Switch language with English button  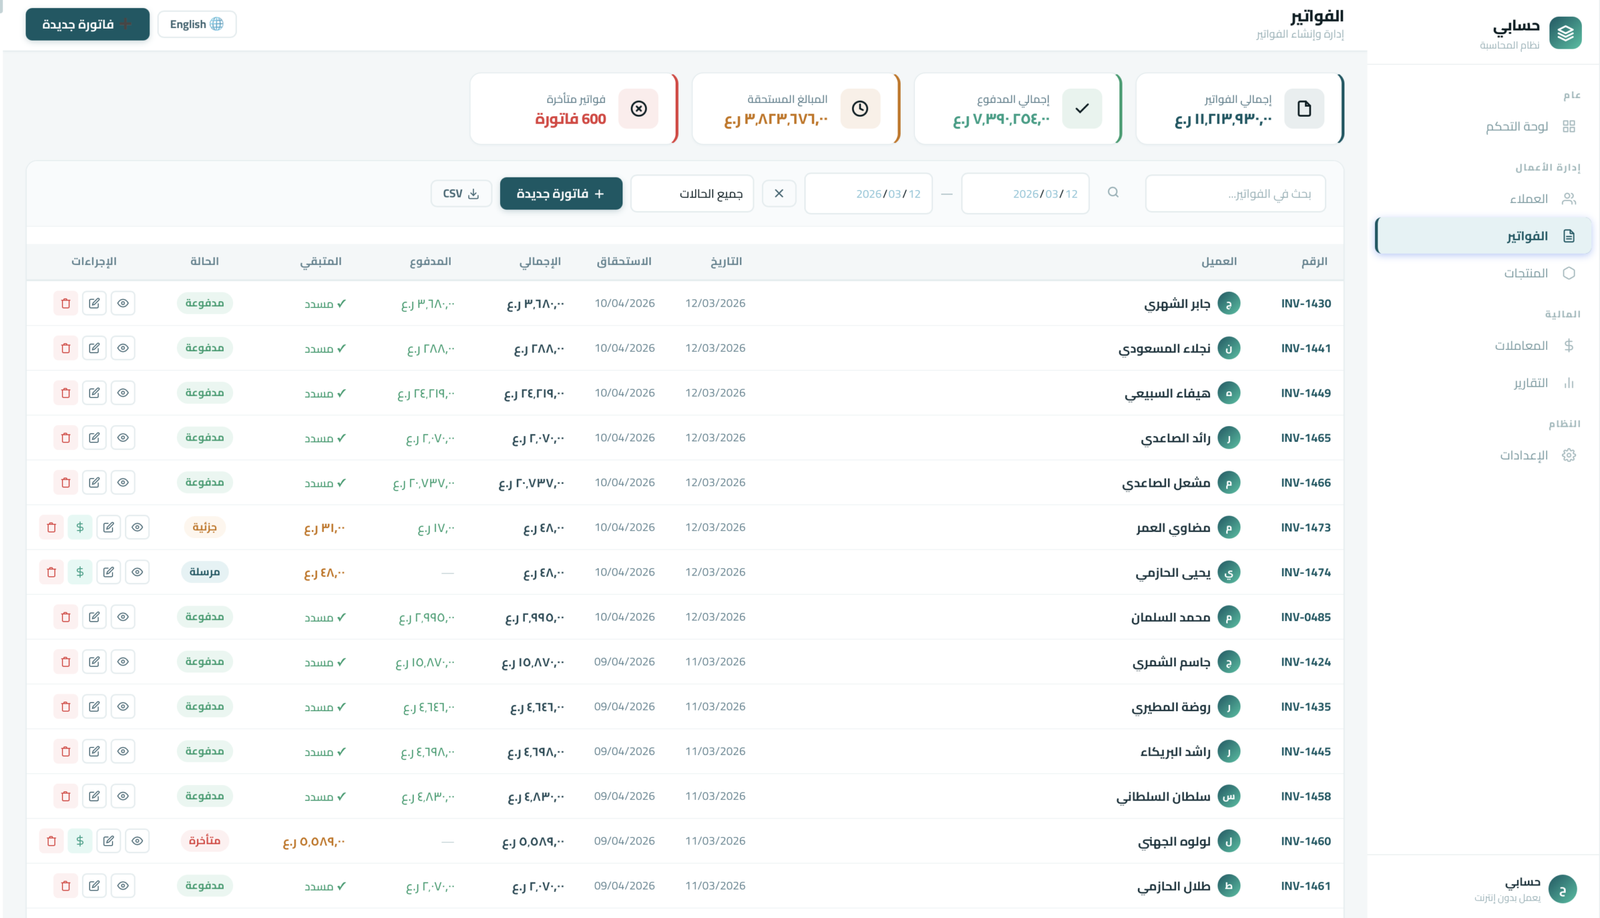(197, 24)
